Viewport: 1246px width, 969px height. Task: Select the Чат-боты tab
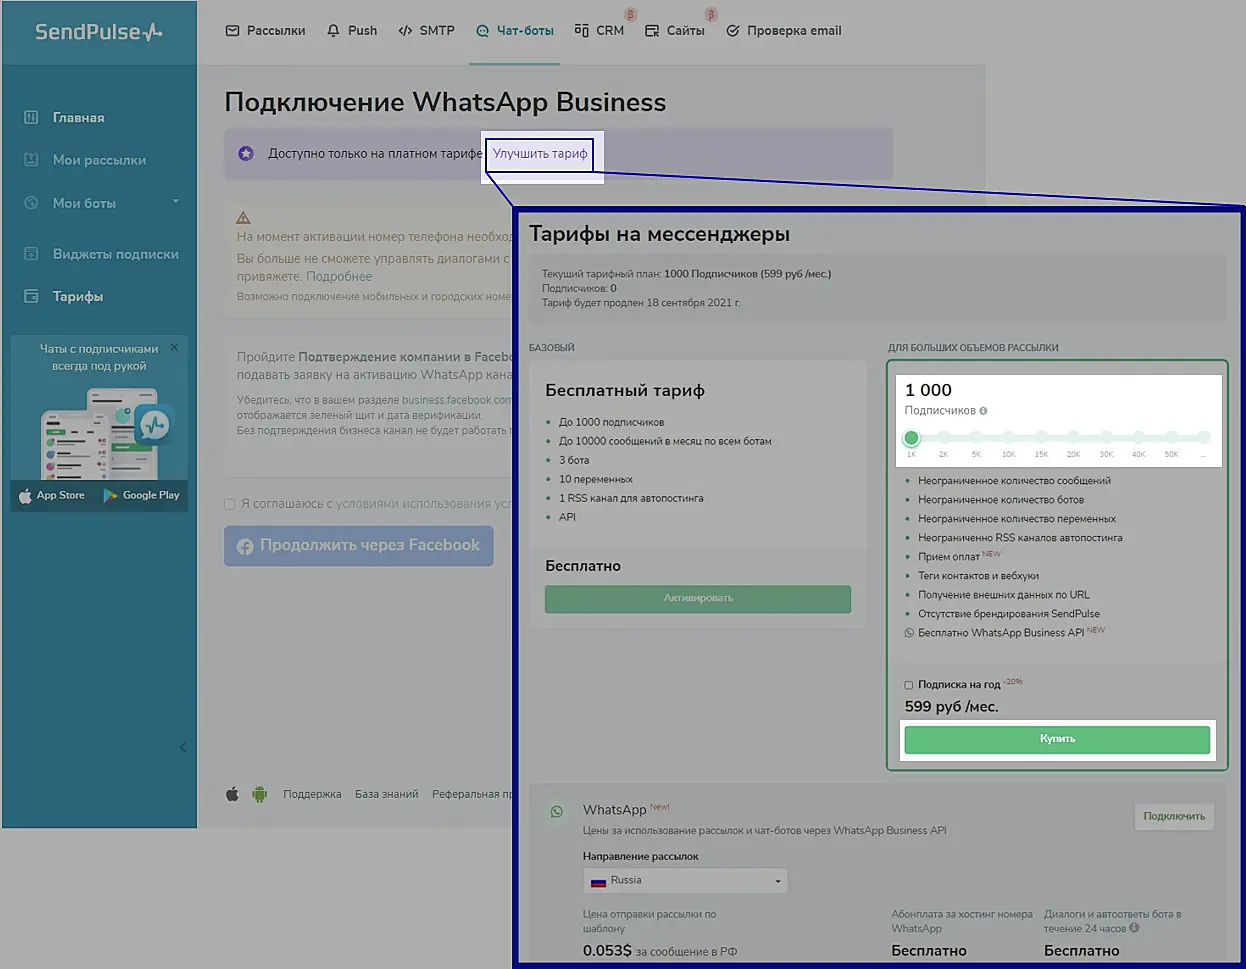pos(515,31)
